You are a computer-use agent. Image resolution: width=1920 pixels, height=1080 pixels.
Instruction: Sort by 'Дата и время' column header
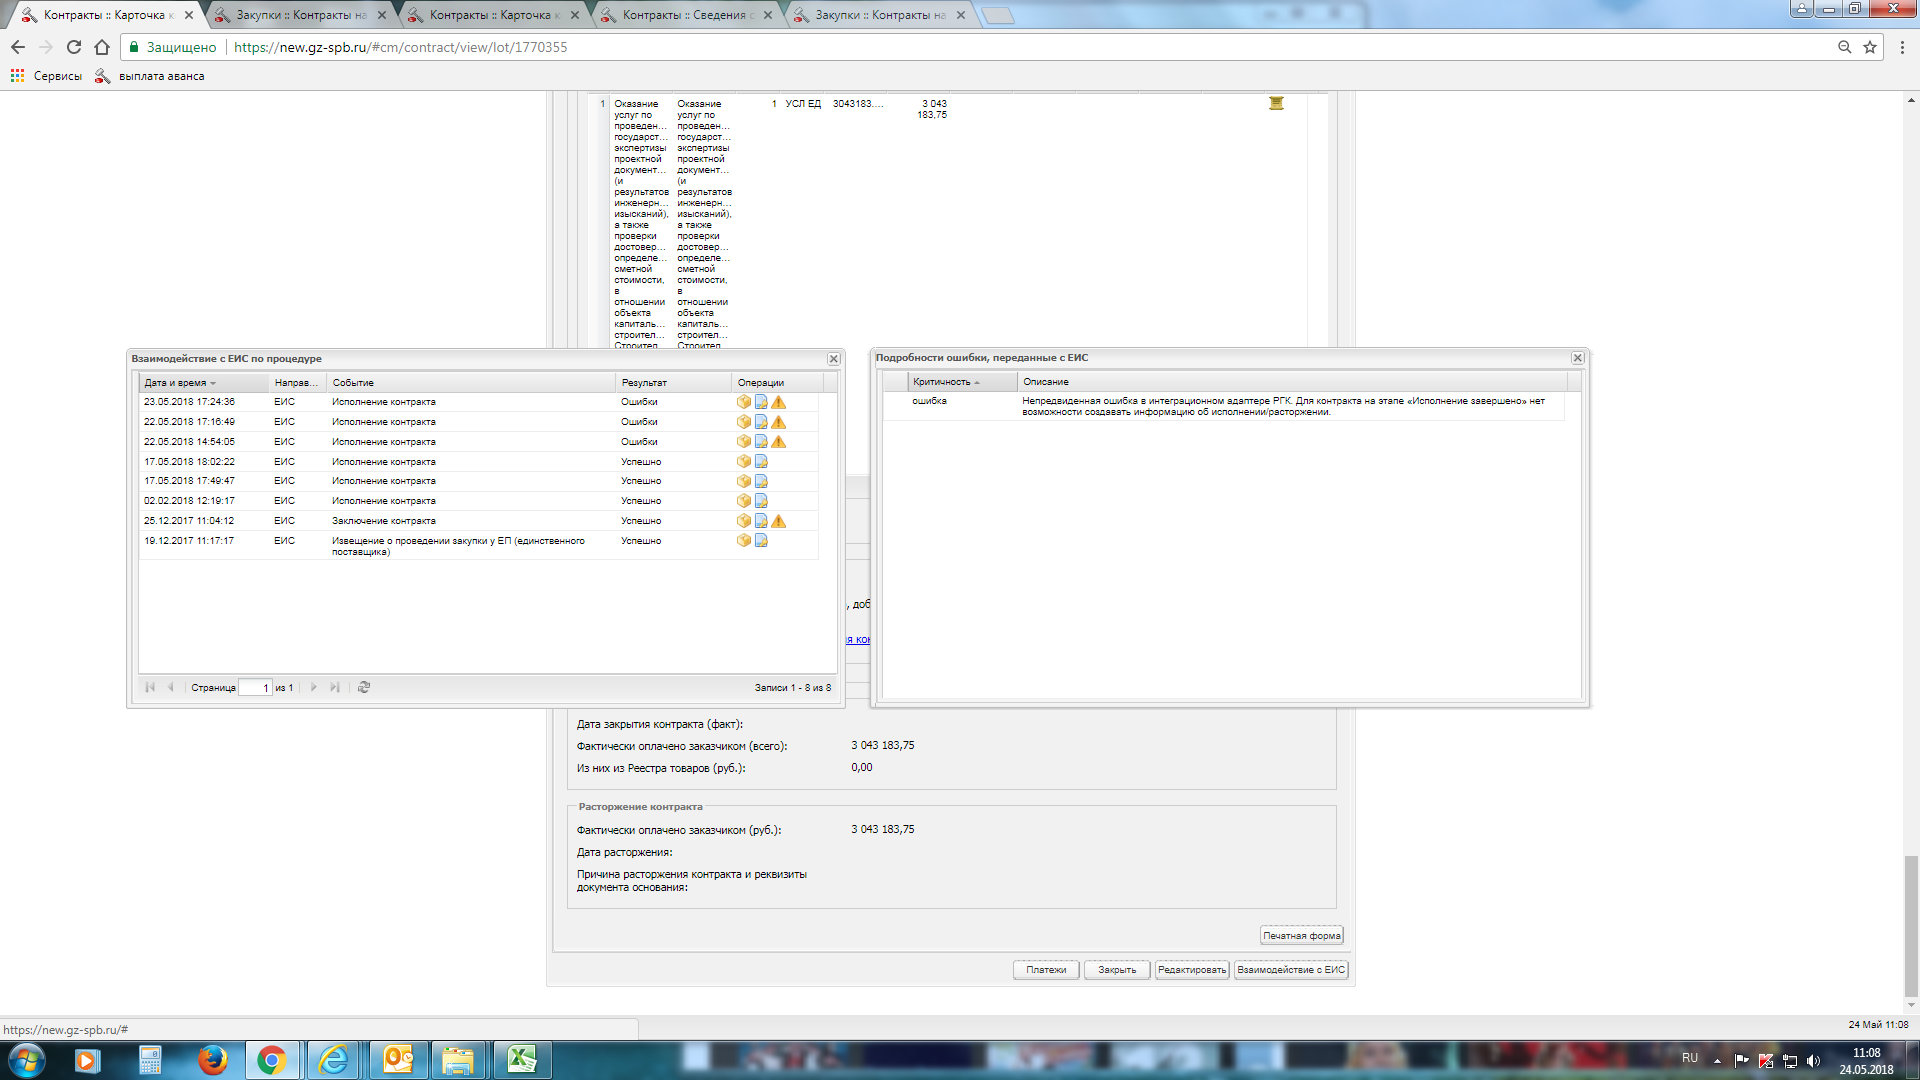(x=204, y=383)
